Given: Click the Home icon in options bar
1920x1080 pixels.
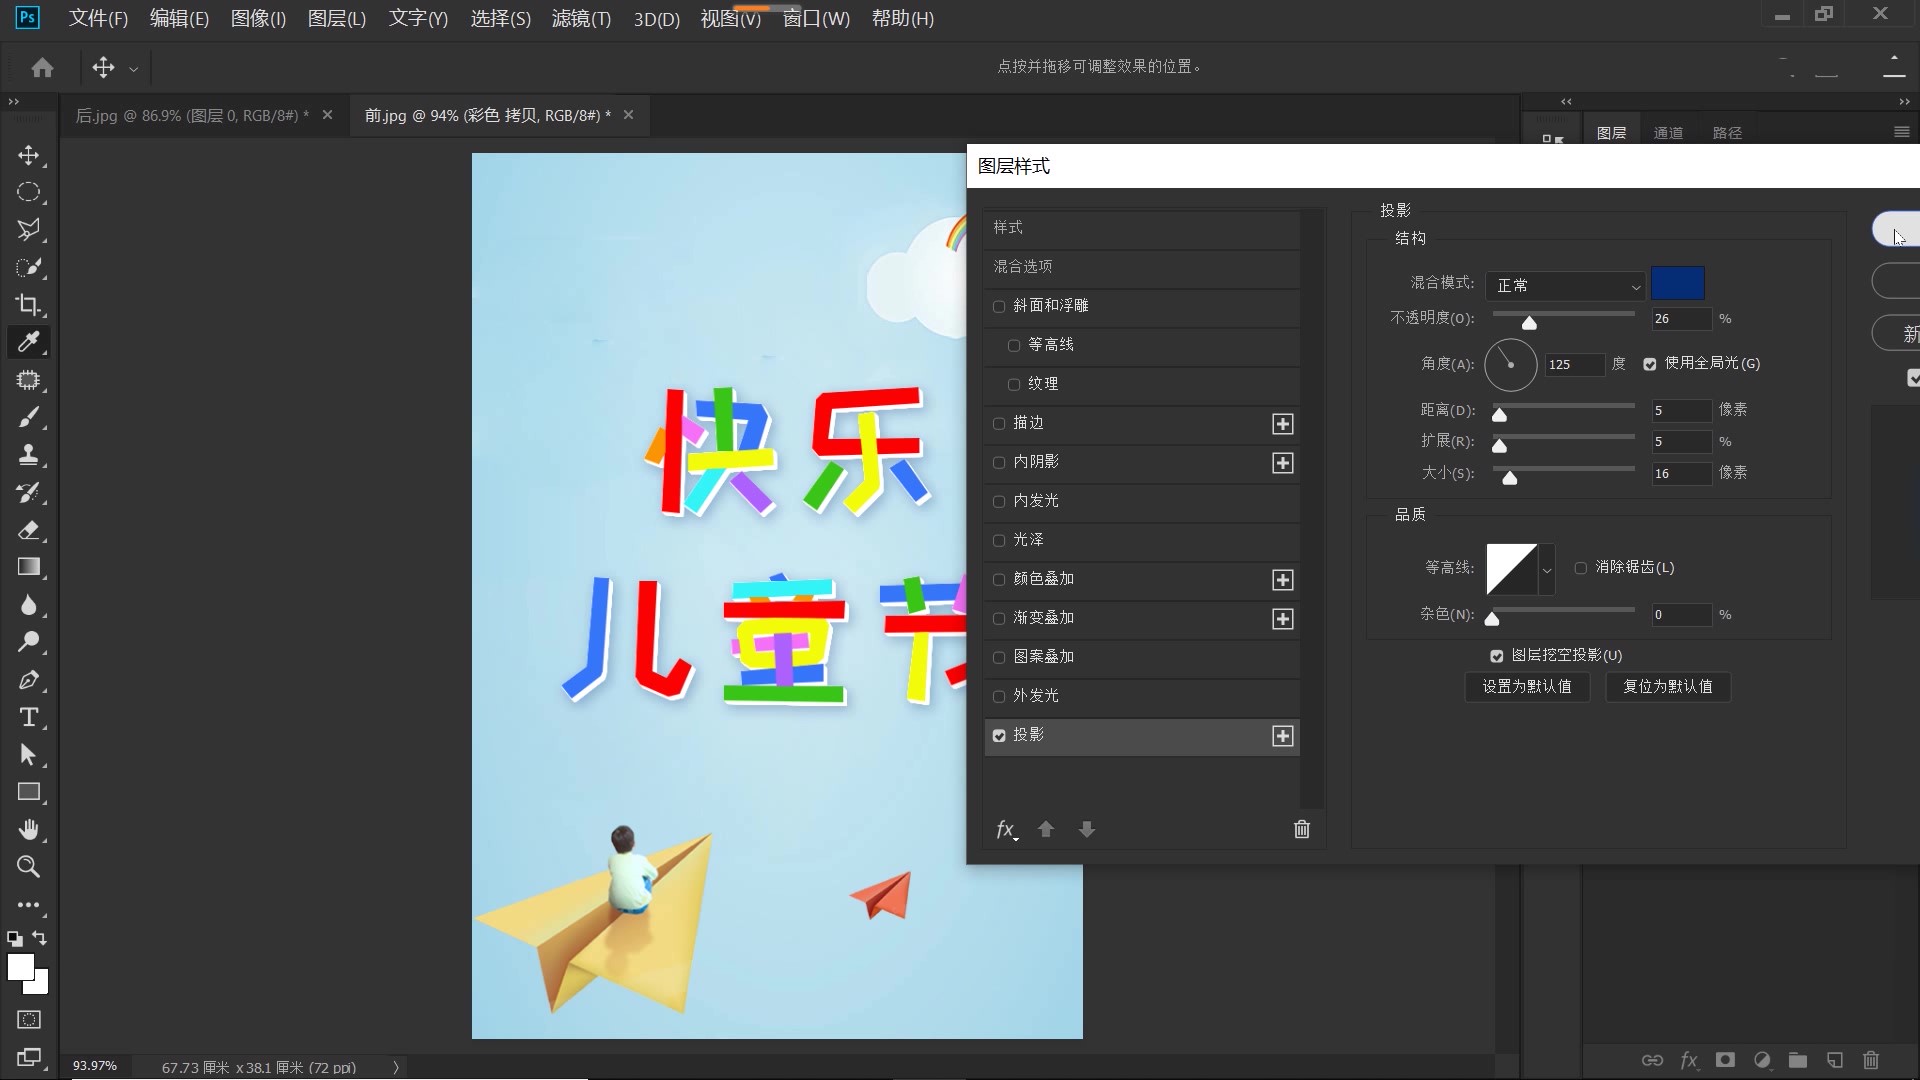Looking at the screenshot, I should click(42, 67).
